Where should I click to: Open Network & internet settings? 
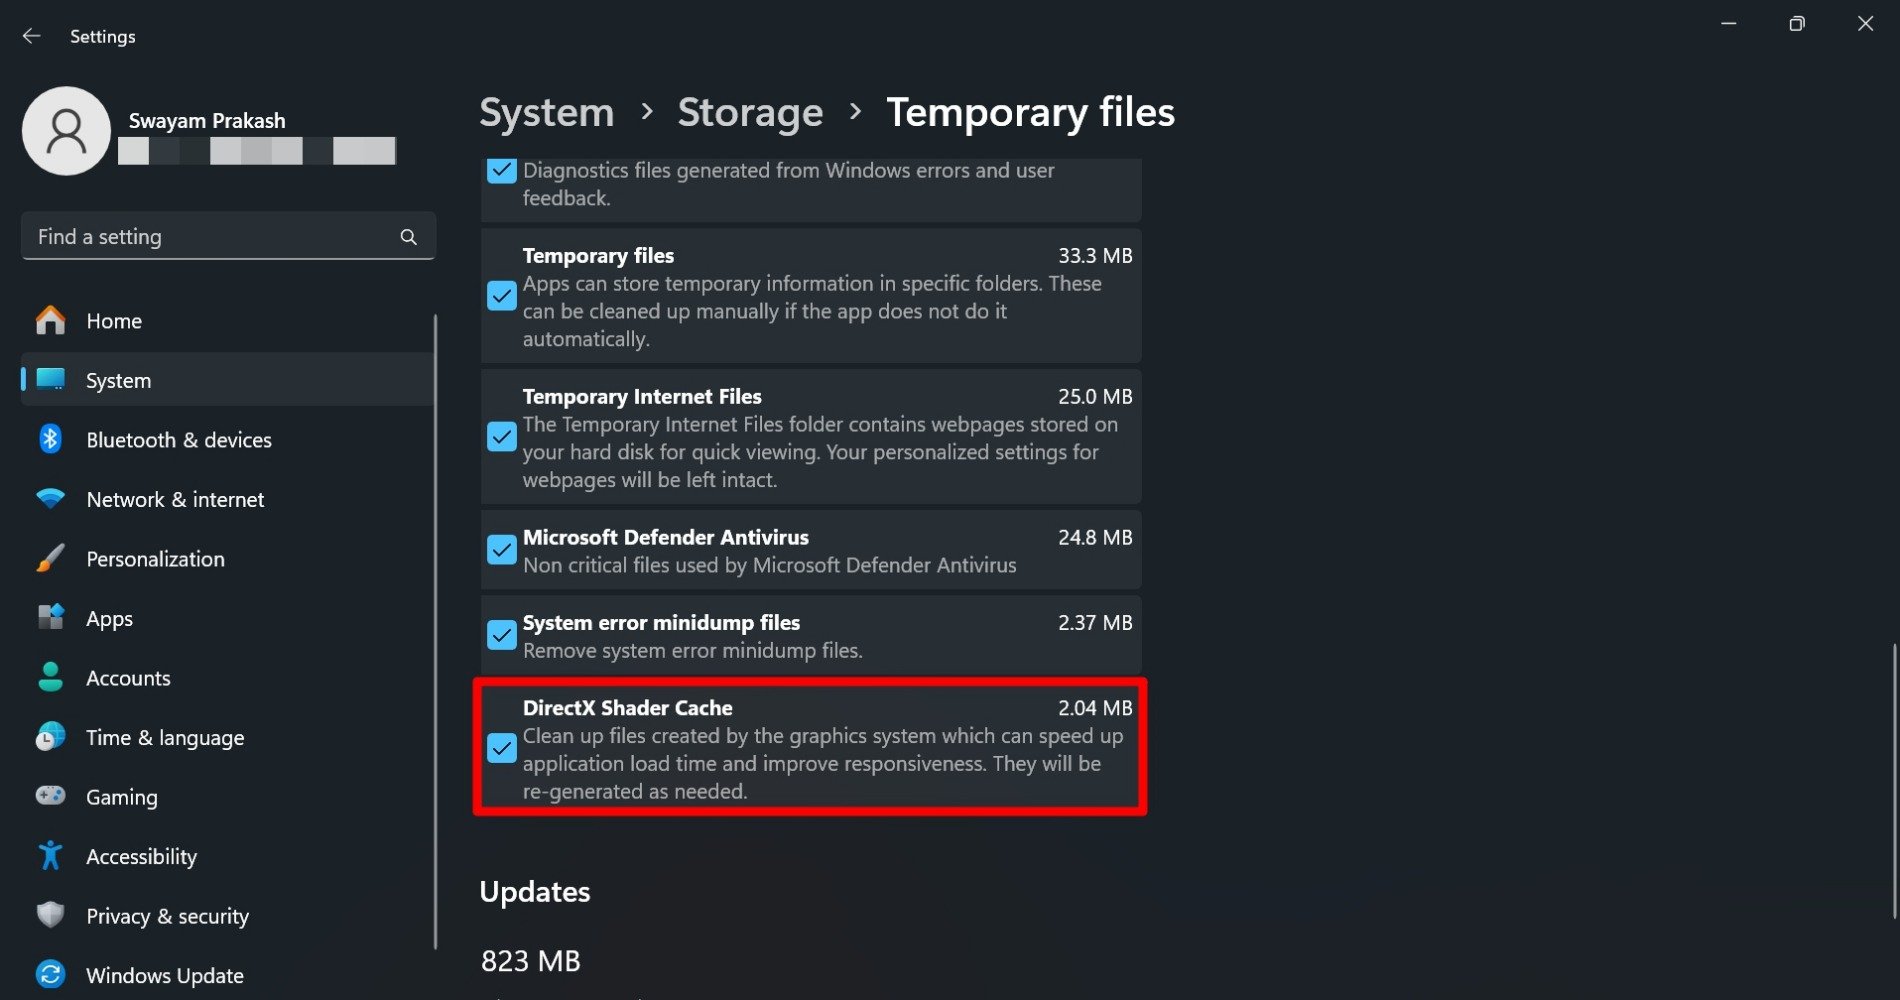click(175, 499)
